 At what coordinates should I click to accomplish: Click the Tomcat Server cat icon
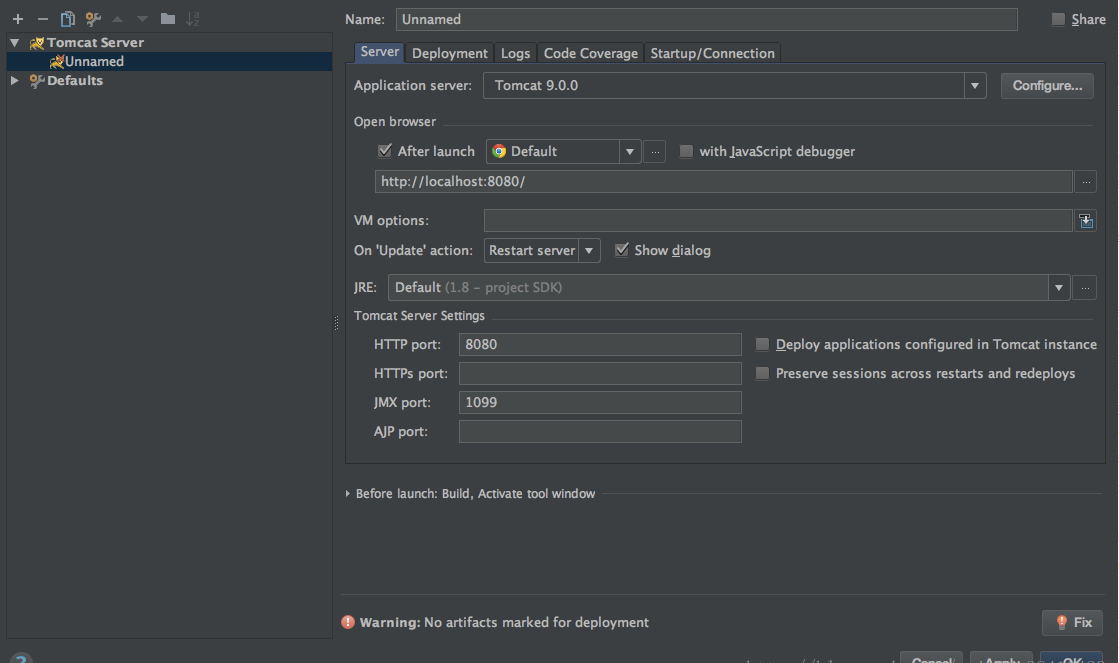(37, 43)
